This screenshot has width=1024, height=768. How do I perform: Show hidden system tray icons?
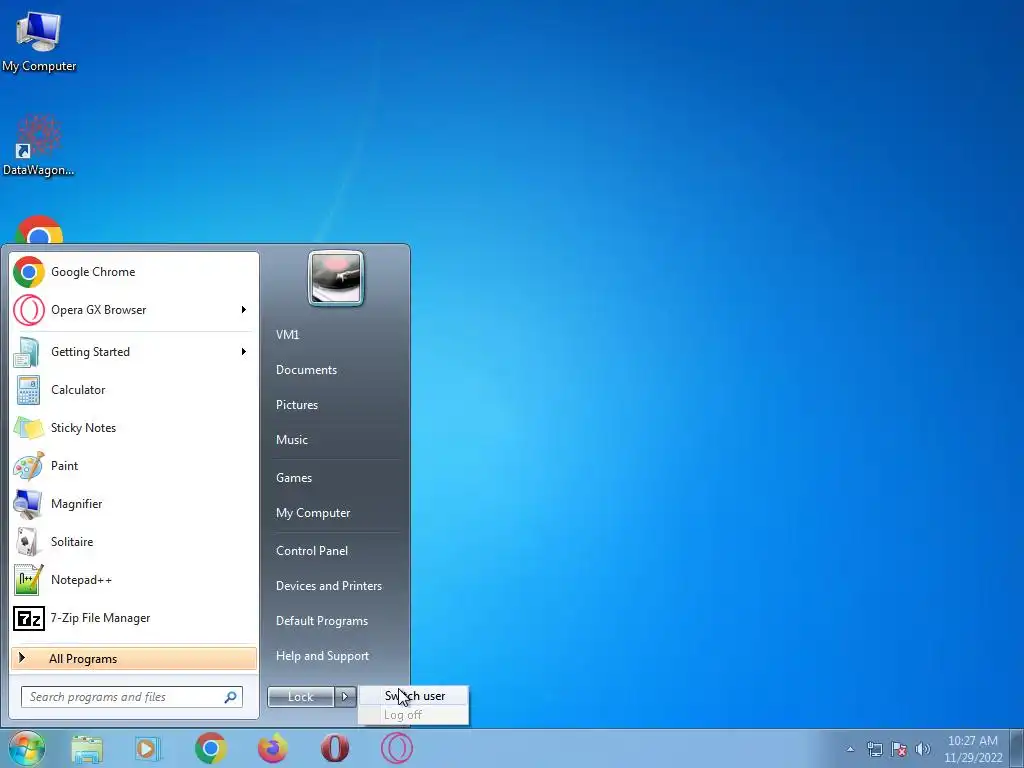pos(850,749)
